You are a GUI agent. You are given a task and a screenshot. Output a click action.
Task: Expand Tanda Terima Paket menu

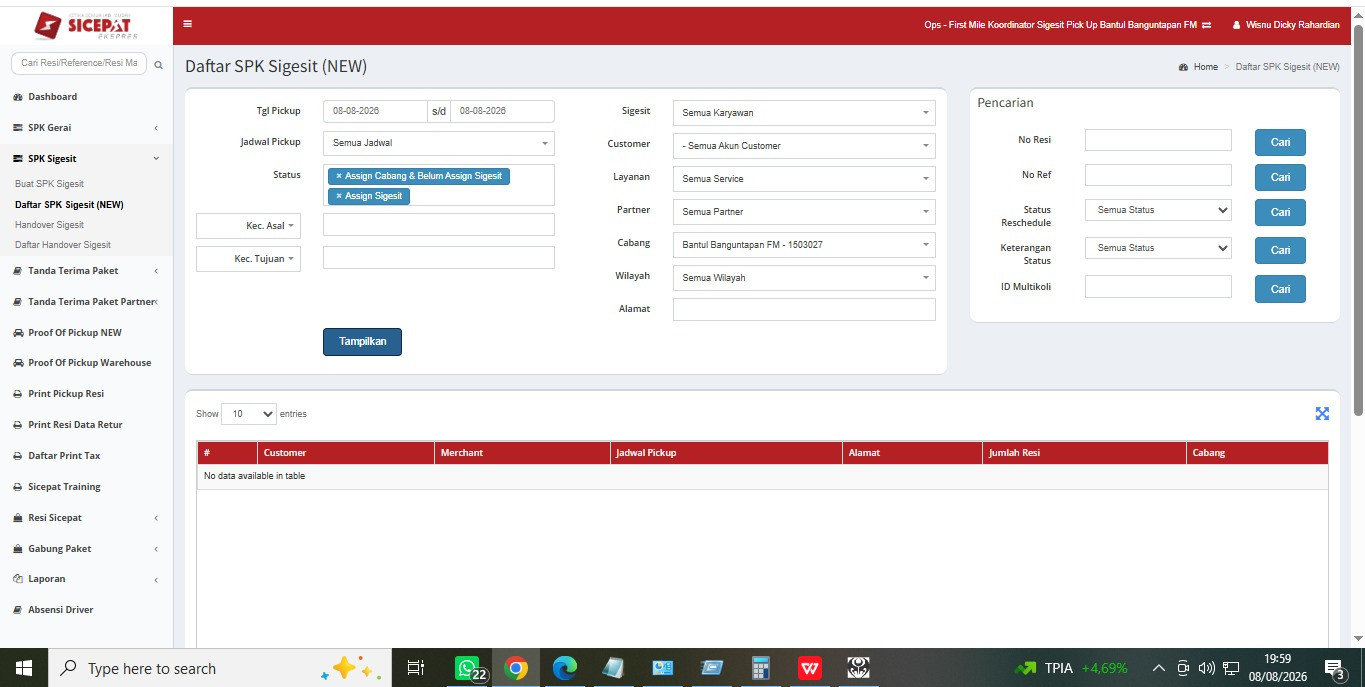[x=86, y=271]
